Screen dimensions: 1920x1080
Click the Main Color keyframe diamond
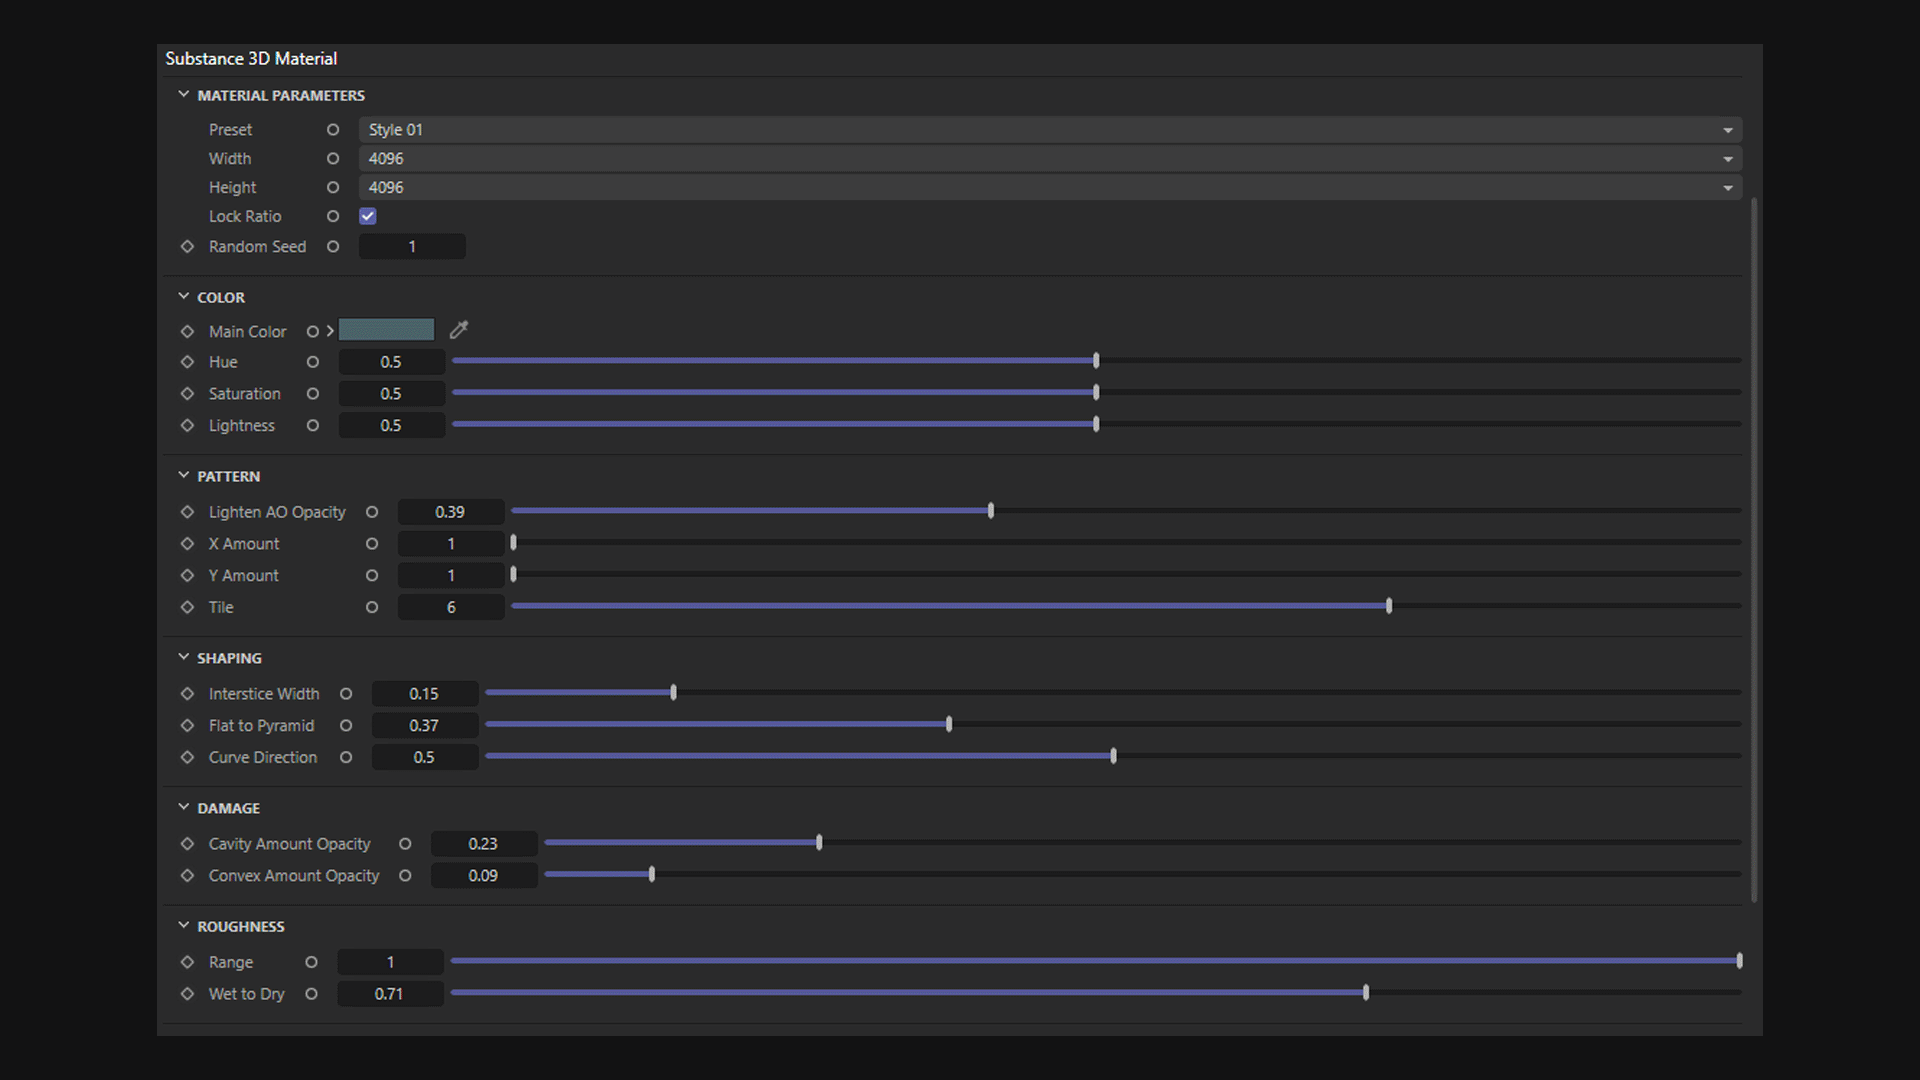[187, 331]
